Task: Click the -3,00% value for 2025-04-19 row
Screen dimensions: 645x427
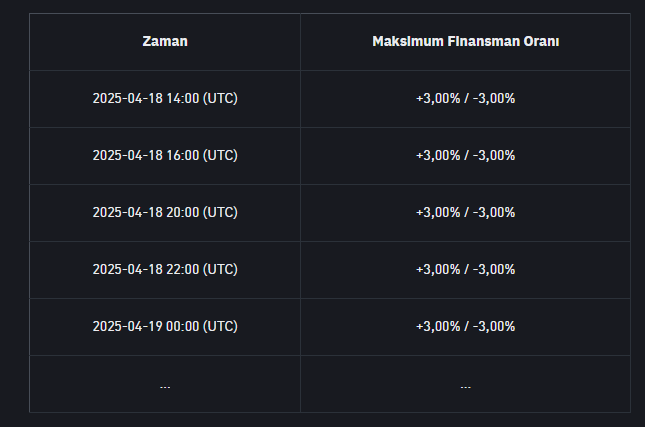Action: point(494,326)
